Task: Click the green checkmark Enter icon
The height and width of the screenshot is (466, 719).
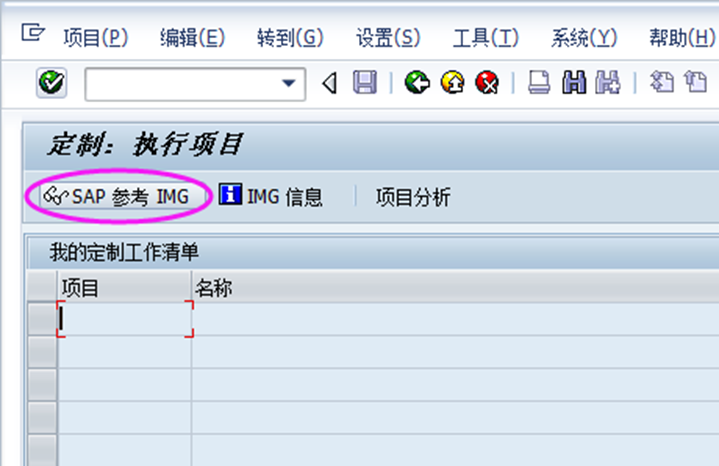Action: click(x=51, y=83)
